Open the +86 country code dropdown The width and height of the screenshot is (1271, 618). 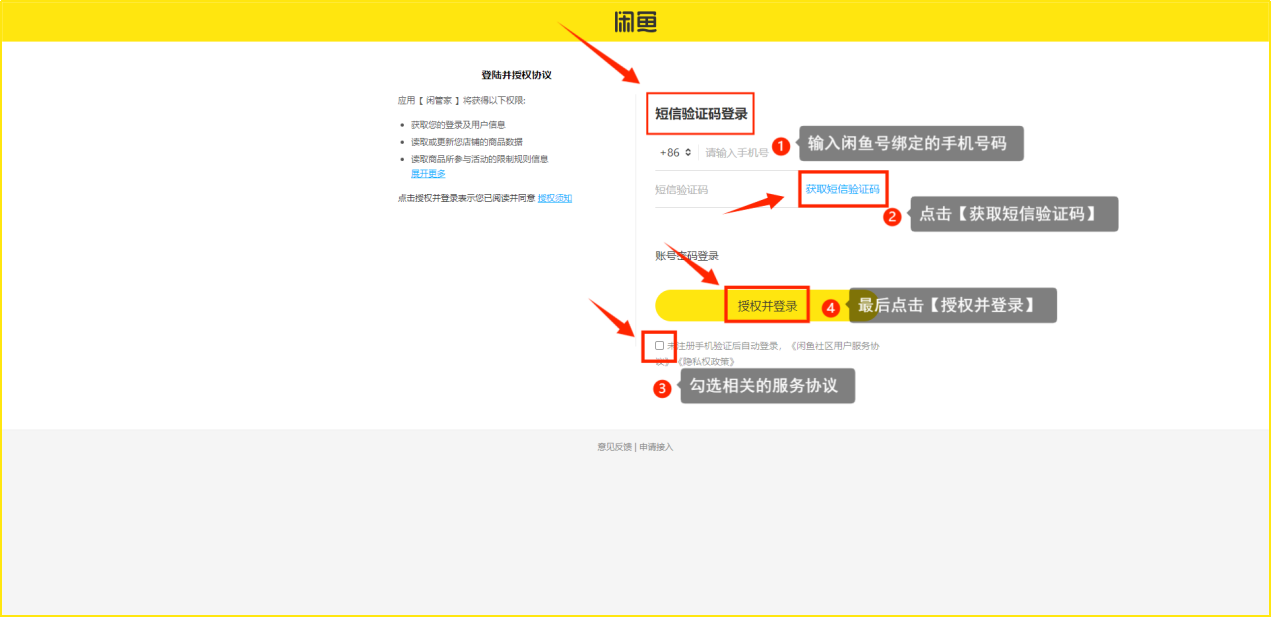pos(675,153)
